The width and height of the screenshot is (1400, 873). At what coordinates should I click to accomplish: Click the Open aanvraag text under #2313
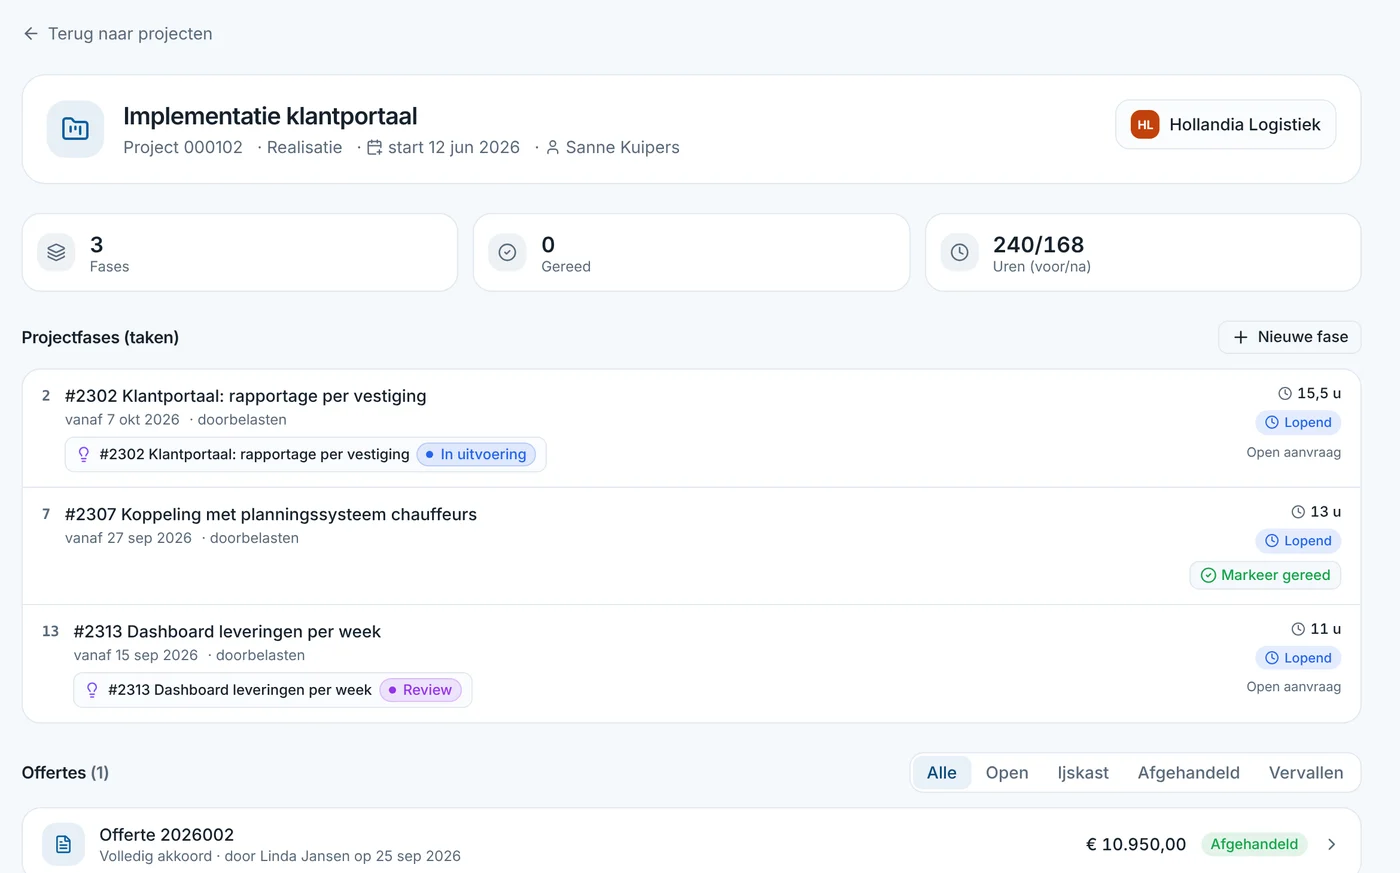pyautogui.click(x=1293, y=687)
